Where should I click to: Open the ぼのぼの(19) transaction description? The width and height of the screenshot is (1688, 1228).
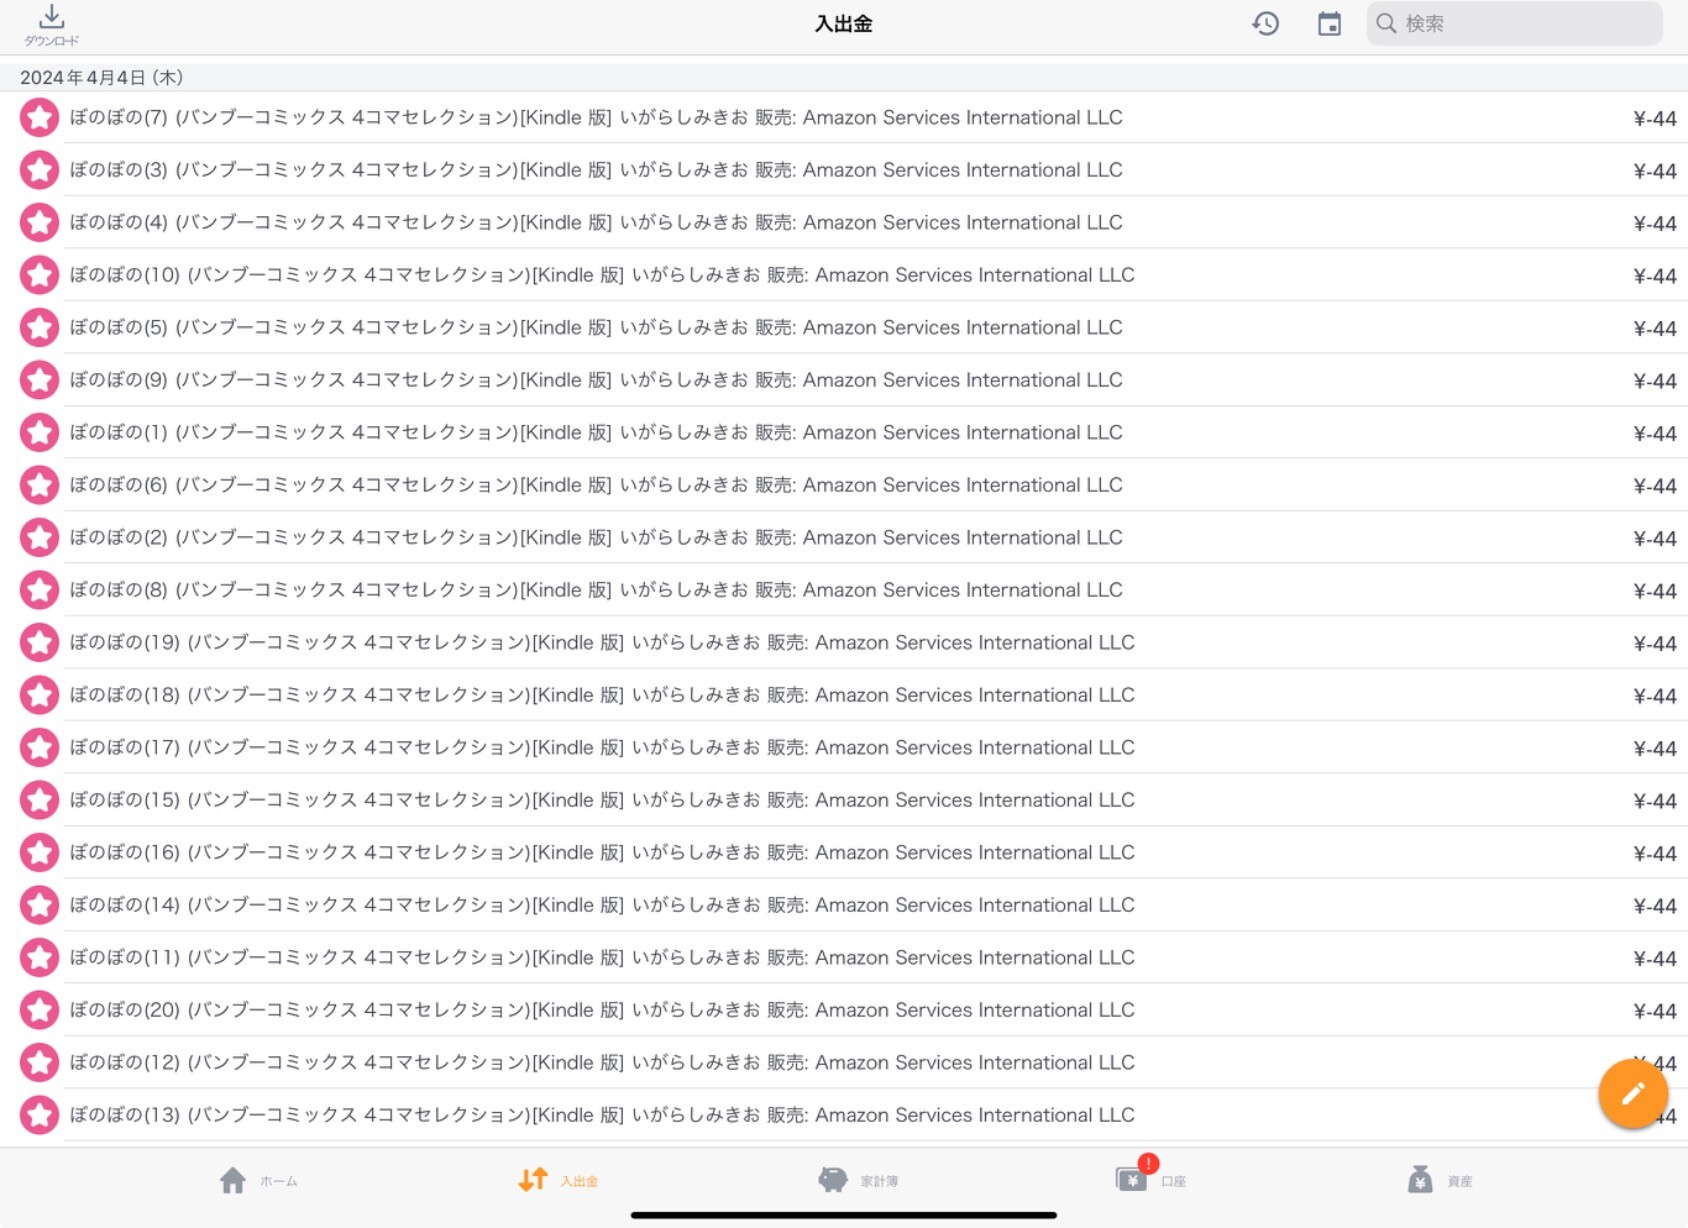coord(602,643)
